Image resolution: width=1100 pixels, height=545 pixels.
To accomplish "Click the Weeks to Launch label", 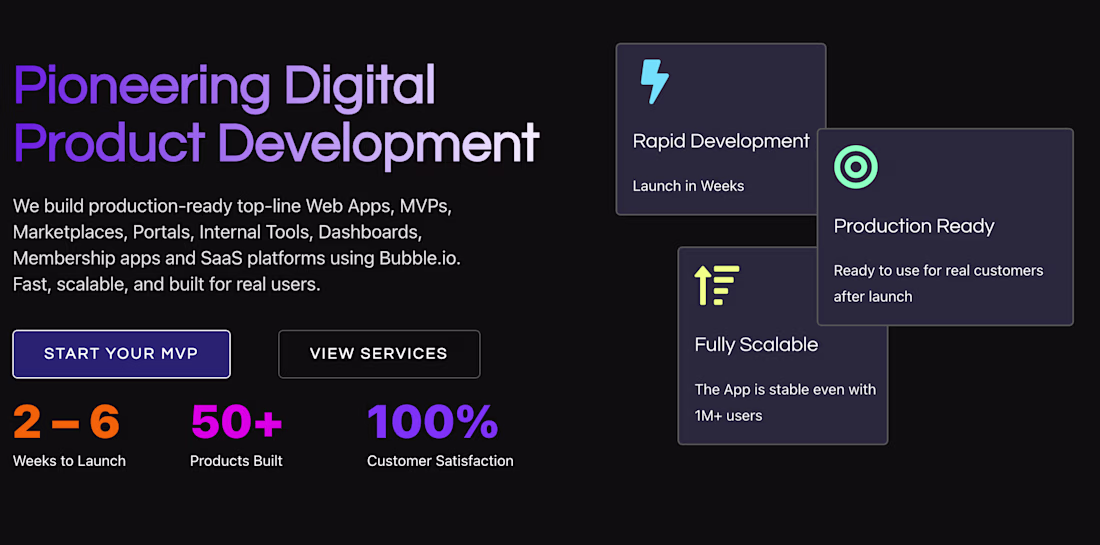I will click(69, 462).
